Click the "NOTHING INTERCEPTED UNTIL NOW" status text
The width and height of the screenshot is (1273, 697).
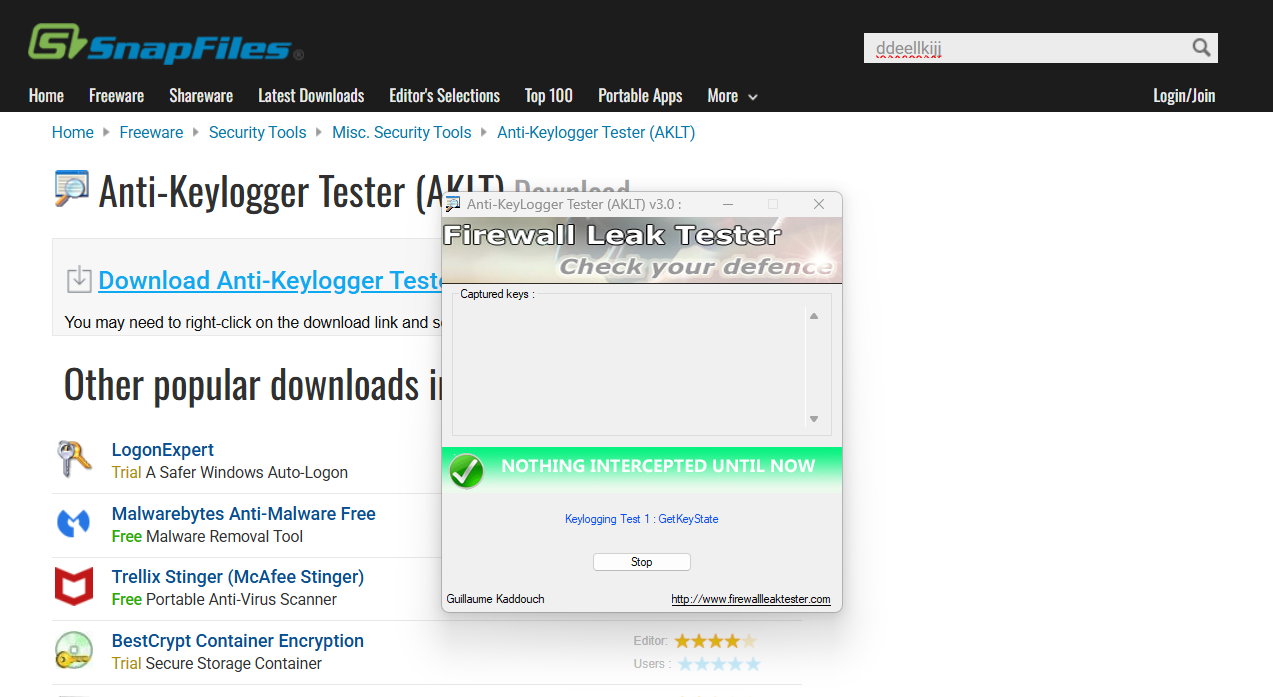(658, 466)
